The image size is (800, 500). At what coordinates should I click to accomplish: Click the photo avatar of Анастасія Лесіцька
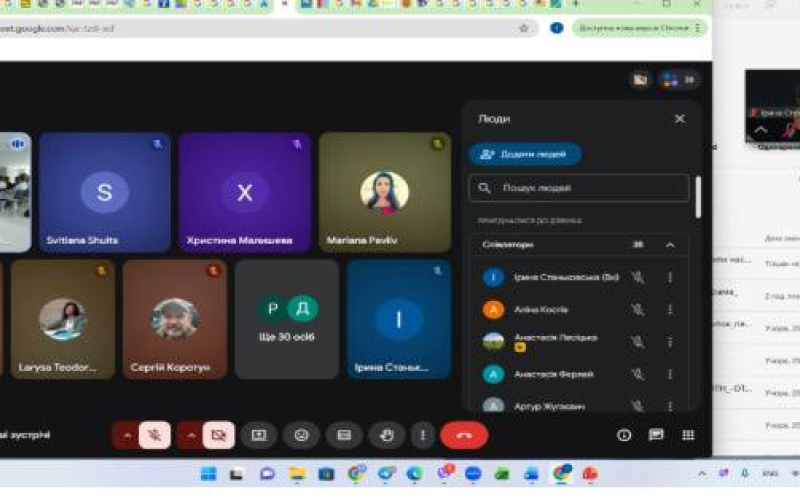point(493,342)
